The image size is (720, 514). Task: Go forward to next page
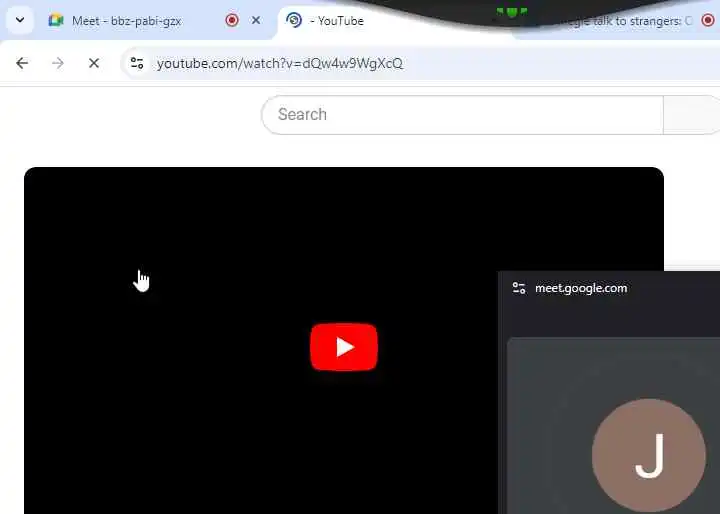pos(58,63)
